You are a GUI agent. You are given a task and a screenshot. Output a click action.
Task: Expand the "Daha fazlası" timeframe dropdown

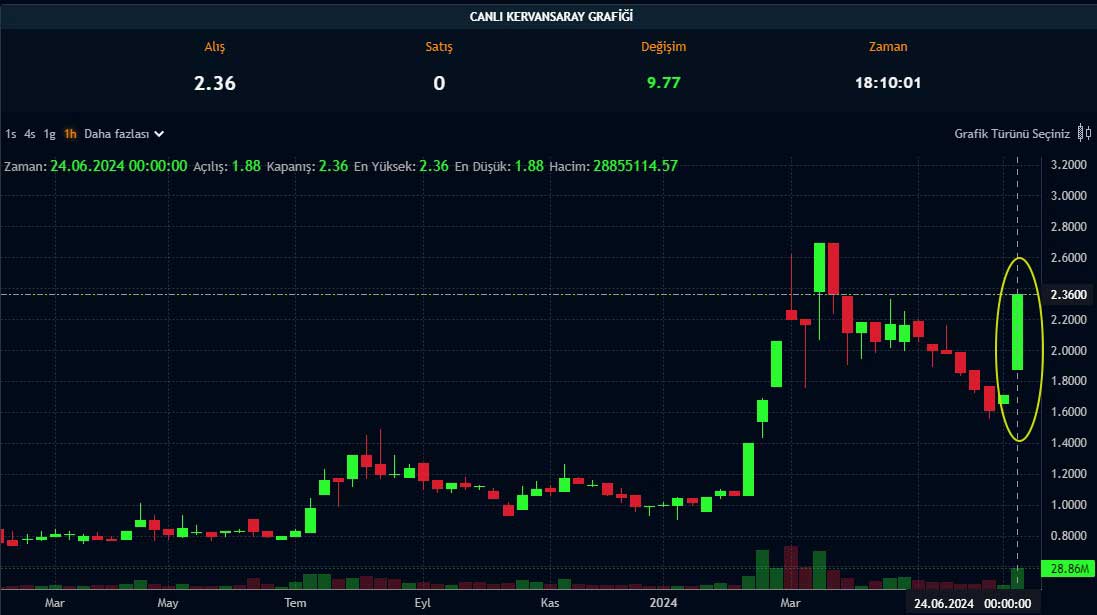click(124, 134)
